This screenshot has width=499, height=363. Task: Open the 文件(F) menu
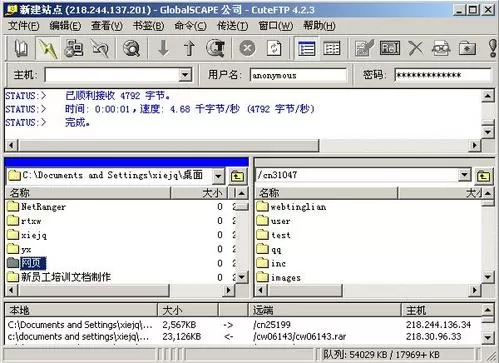(x=23, y=26)
